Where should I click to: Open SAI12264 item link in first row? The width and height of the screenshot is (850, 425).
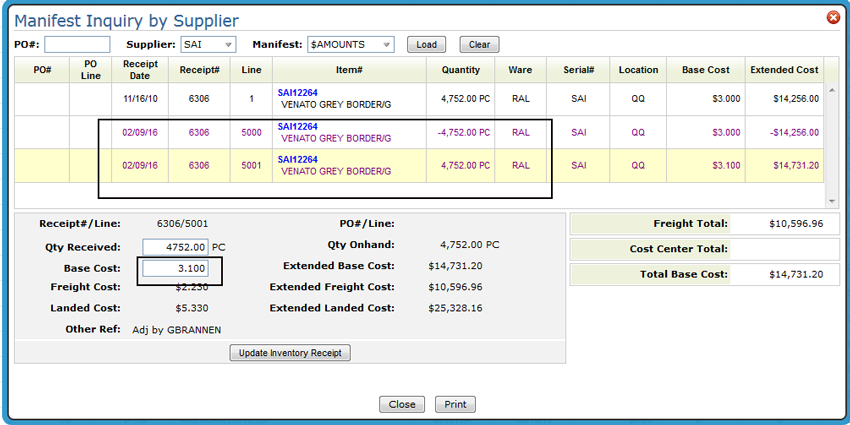click(x=297, y=93)
